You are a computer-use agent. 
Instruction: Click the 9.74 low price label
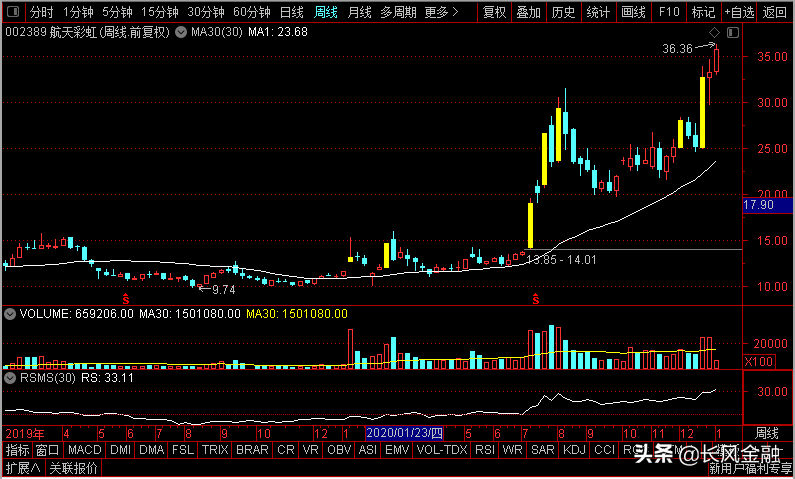(x=224, y=290)
